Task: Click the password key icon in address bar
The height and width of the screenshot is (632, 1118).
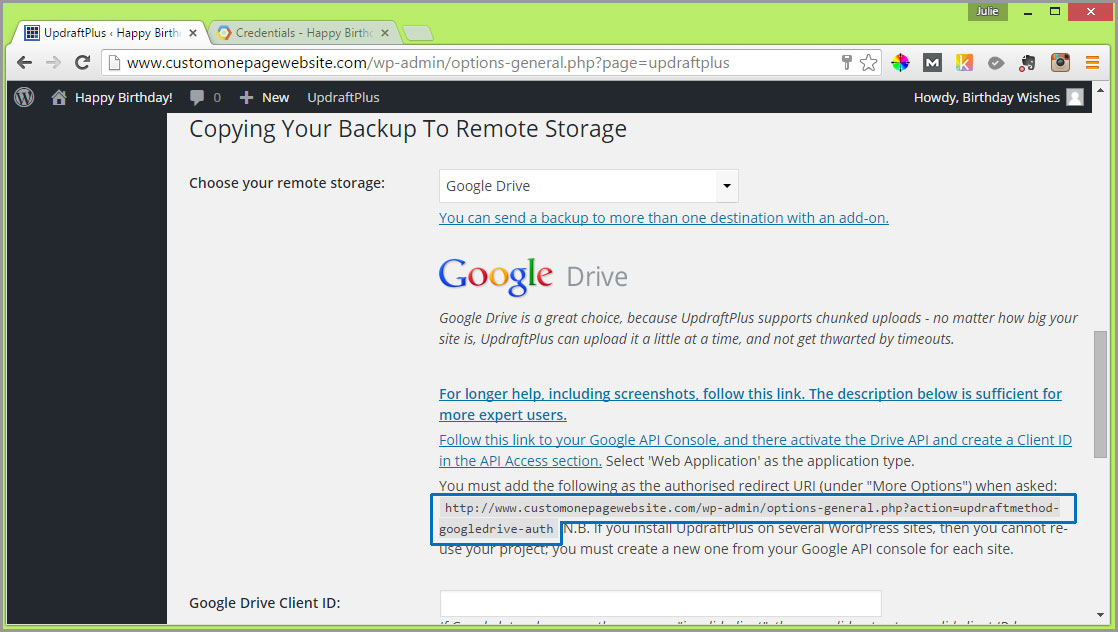Action: pyautogui.click(x=846, y=63)
